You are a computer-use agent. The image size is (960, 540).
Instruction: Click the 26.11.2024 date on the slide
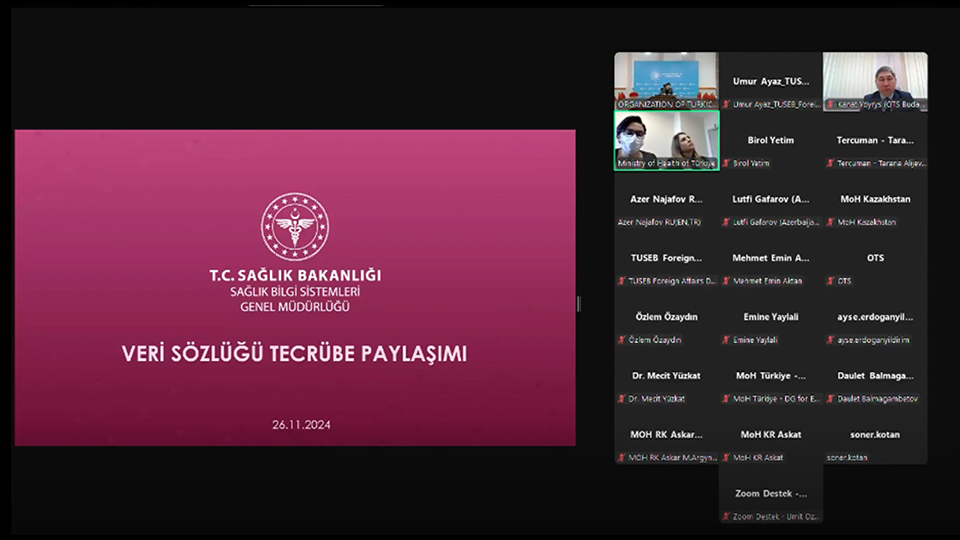[301, 424]
